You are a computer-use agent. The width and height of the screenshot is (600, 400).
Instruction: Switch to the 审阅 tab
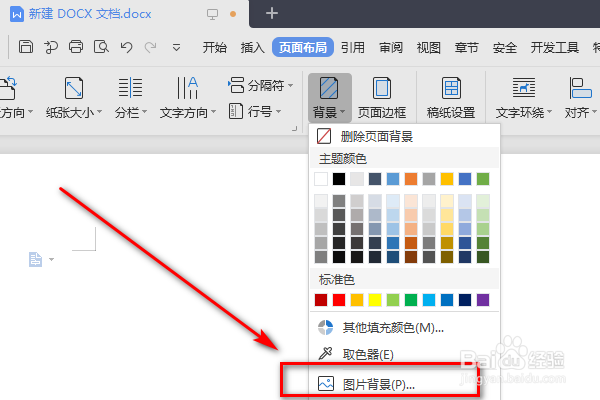pos(391,47)
